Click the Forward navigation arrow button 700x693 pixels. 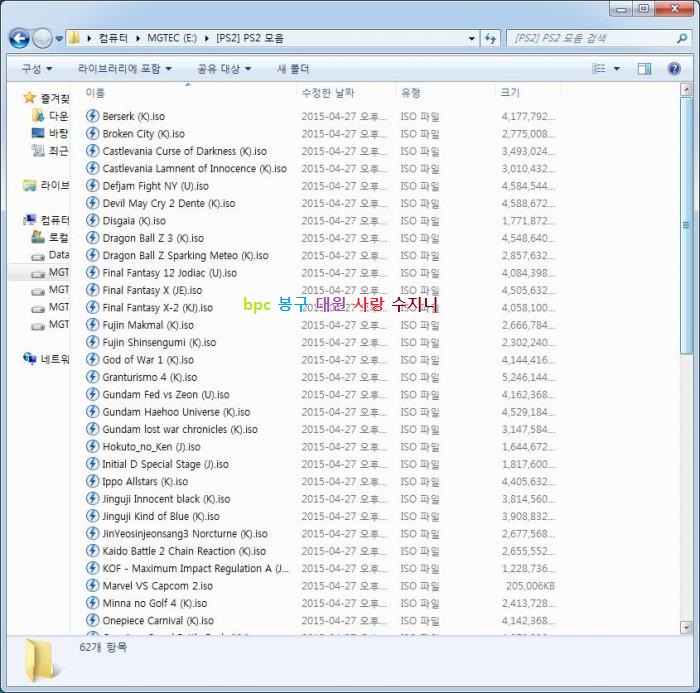[42, 38]
